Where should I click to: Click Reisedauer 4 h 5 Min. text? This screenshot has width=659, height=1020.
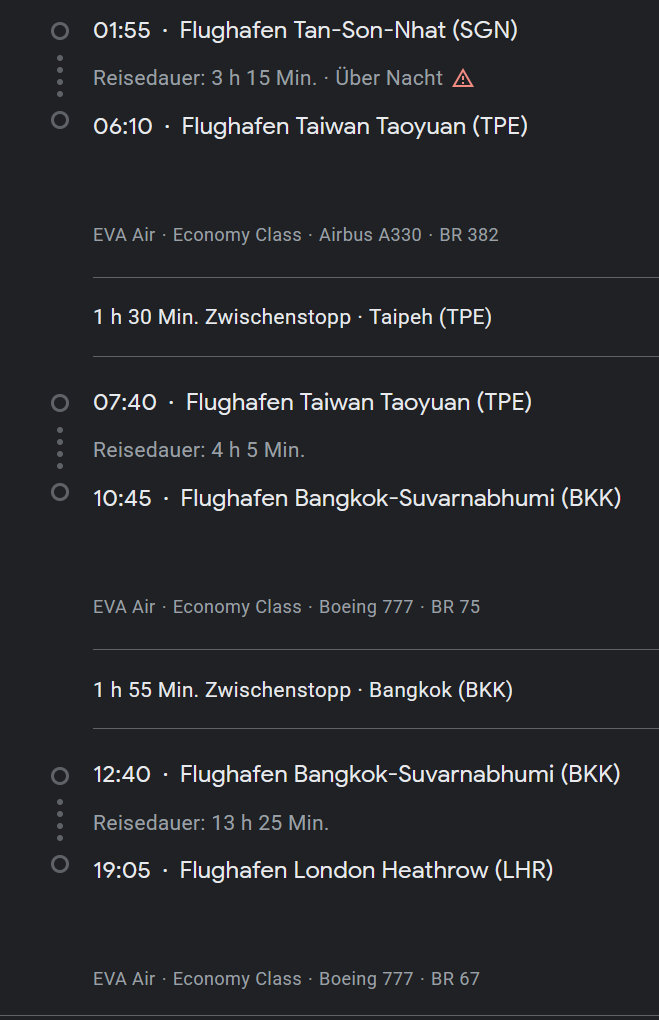tap(199, 450)
